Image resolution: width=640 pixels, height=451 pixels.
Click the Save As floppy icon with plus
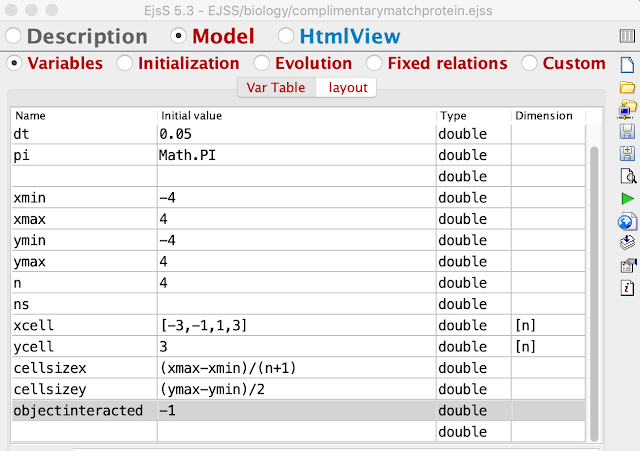(627, 154)
